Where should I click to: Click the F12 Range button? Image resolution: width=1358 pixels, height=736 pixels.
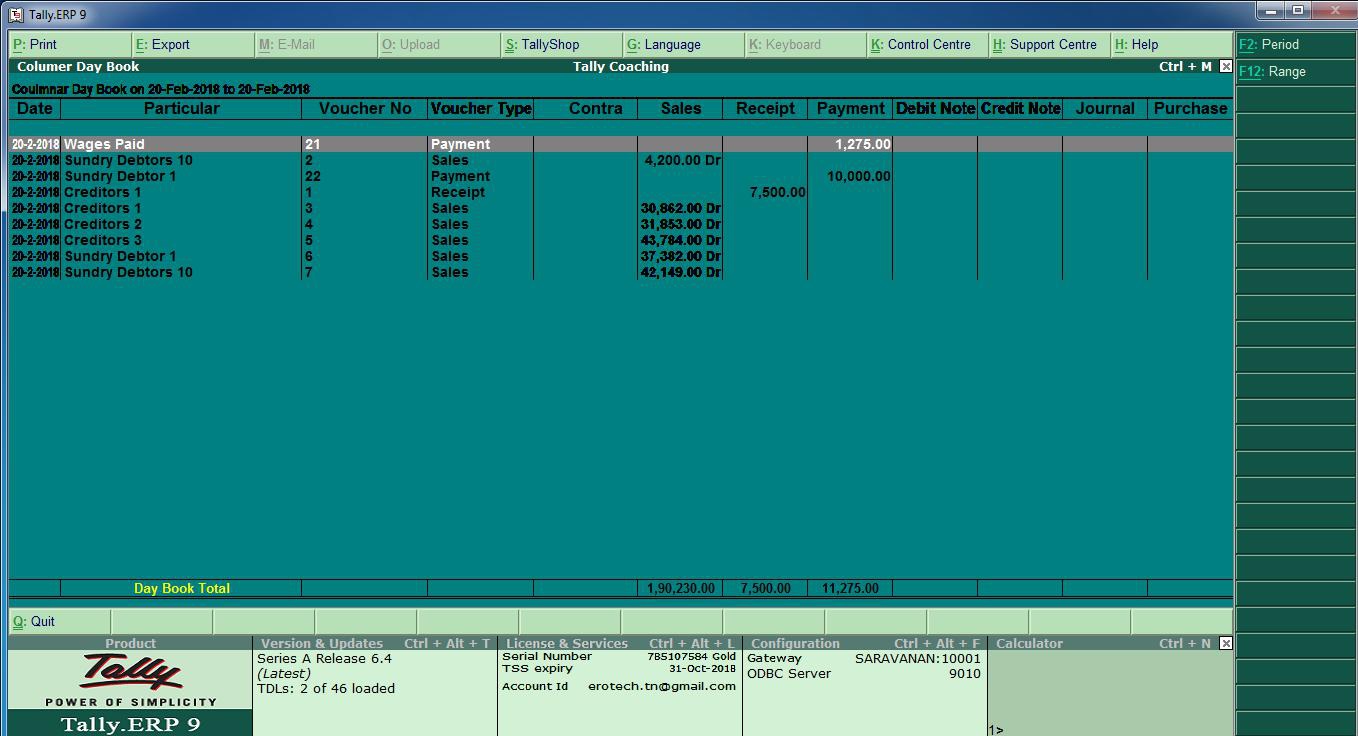click(x=1296, y=72)
